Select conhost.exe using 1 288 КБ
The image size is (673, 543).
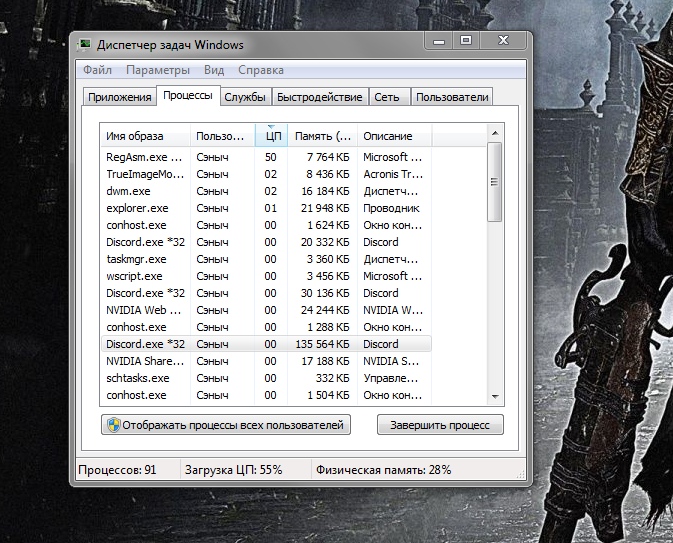pyautogui.click(x=266, y=327)
